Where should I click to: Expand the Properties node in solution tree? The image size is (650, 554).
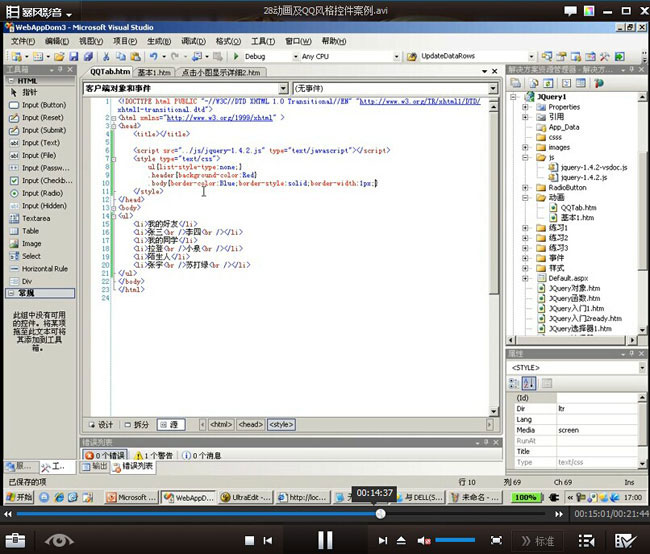[525, 107]
